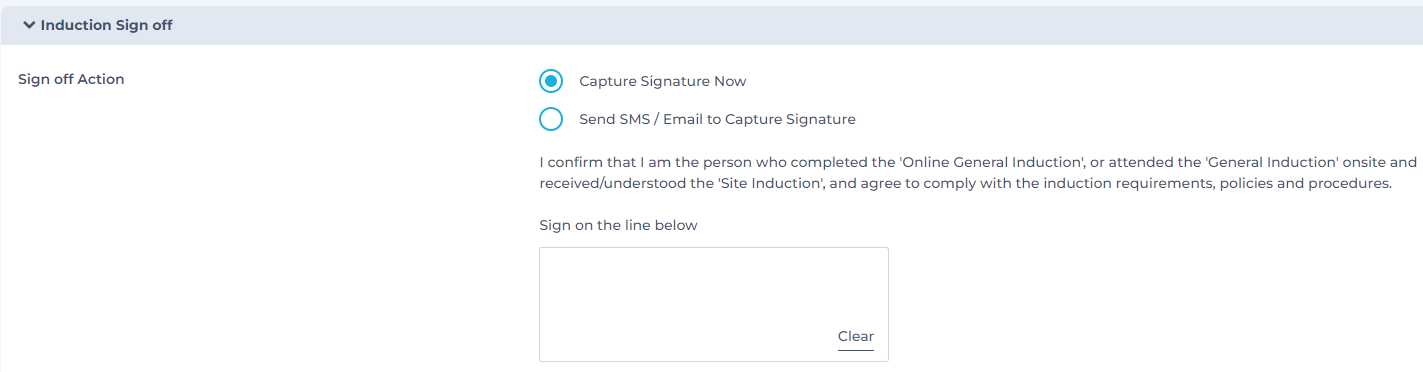
Task: Click the top-left corner of the signature box
Action: click(x=542, y=250)
